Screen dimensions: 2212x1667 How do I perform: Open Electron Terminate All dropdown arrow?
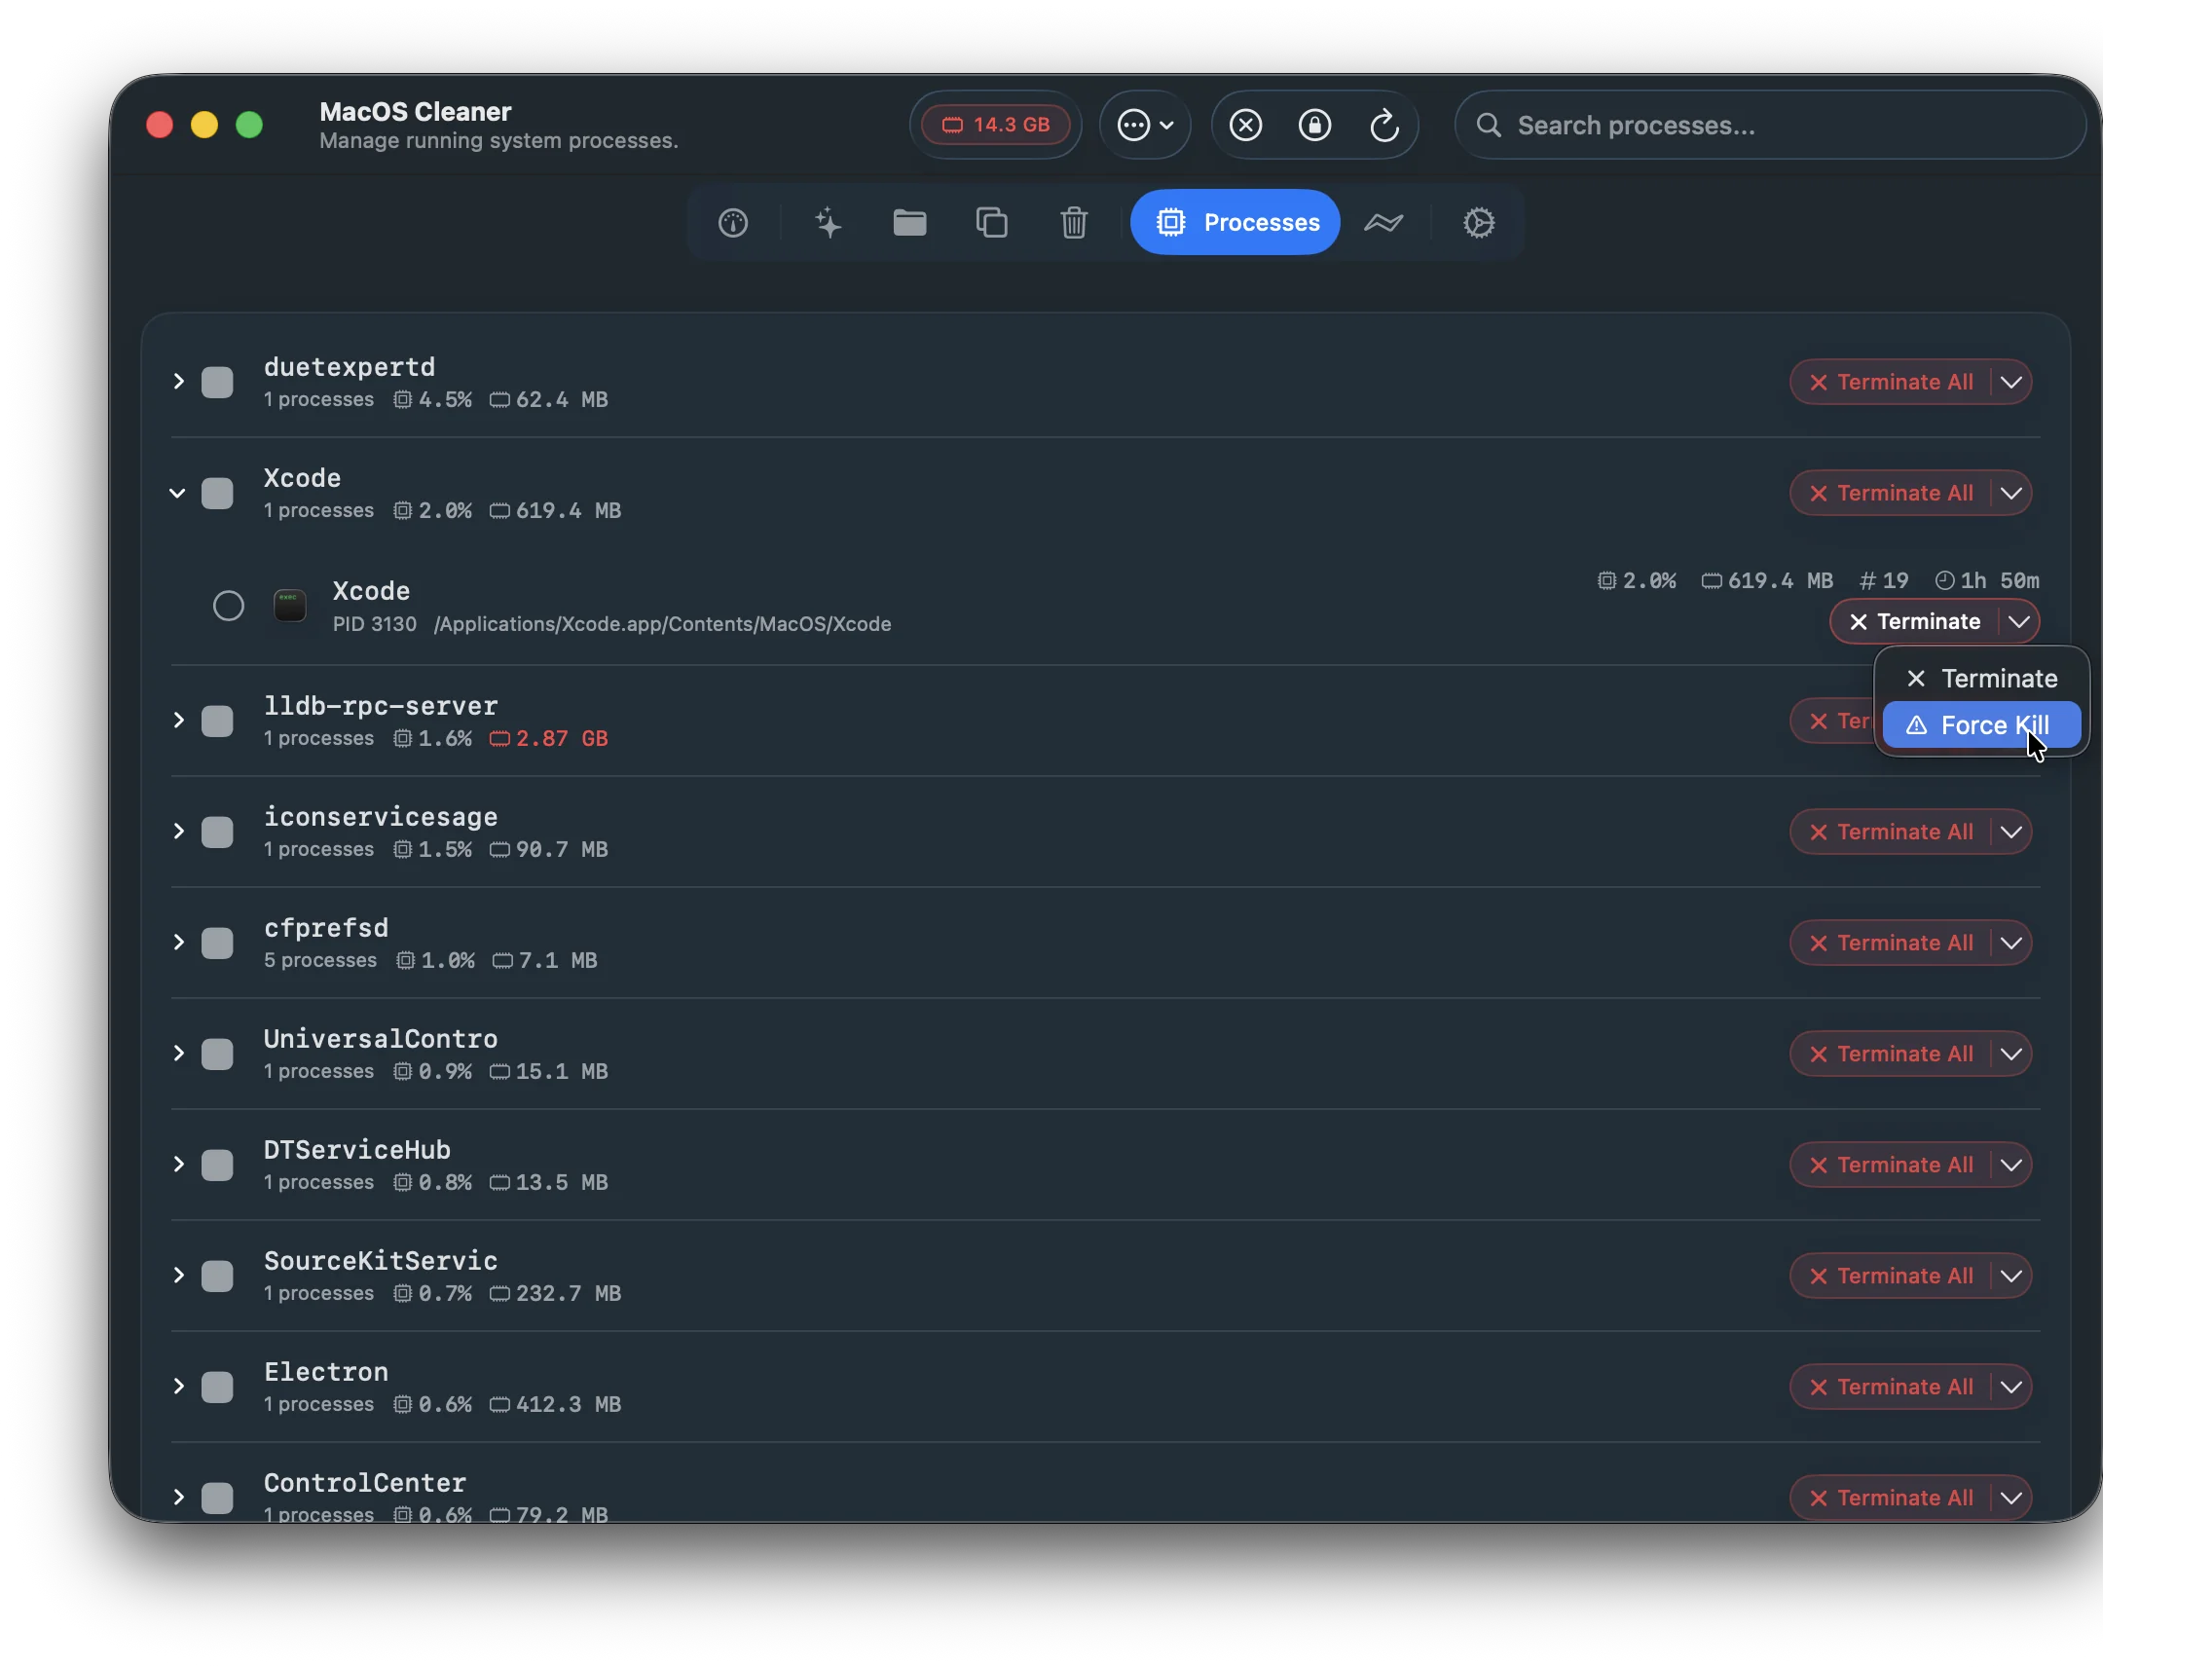pyautogui.click(x=2011, y=1387)
